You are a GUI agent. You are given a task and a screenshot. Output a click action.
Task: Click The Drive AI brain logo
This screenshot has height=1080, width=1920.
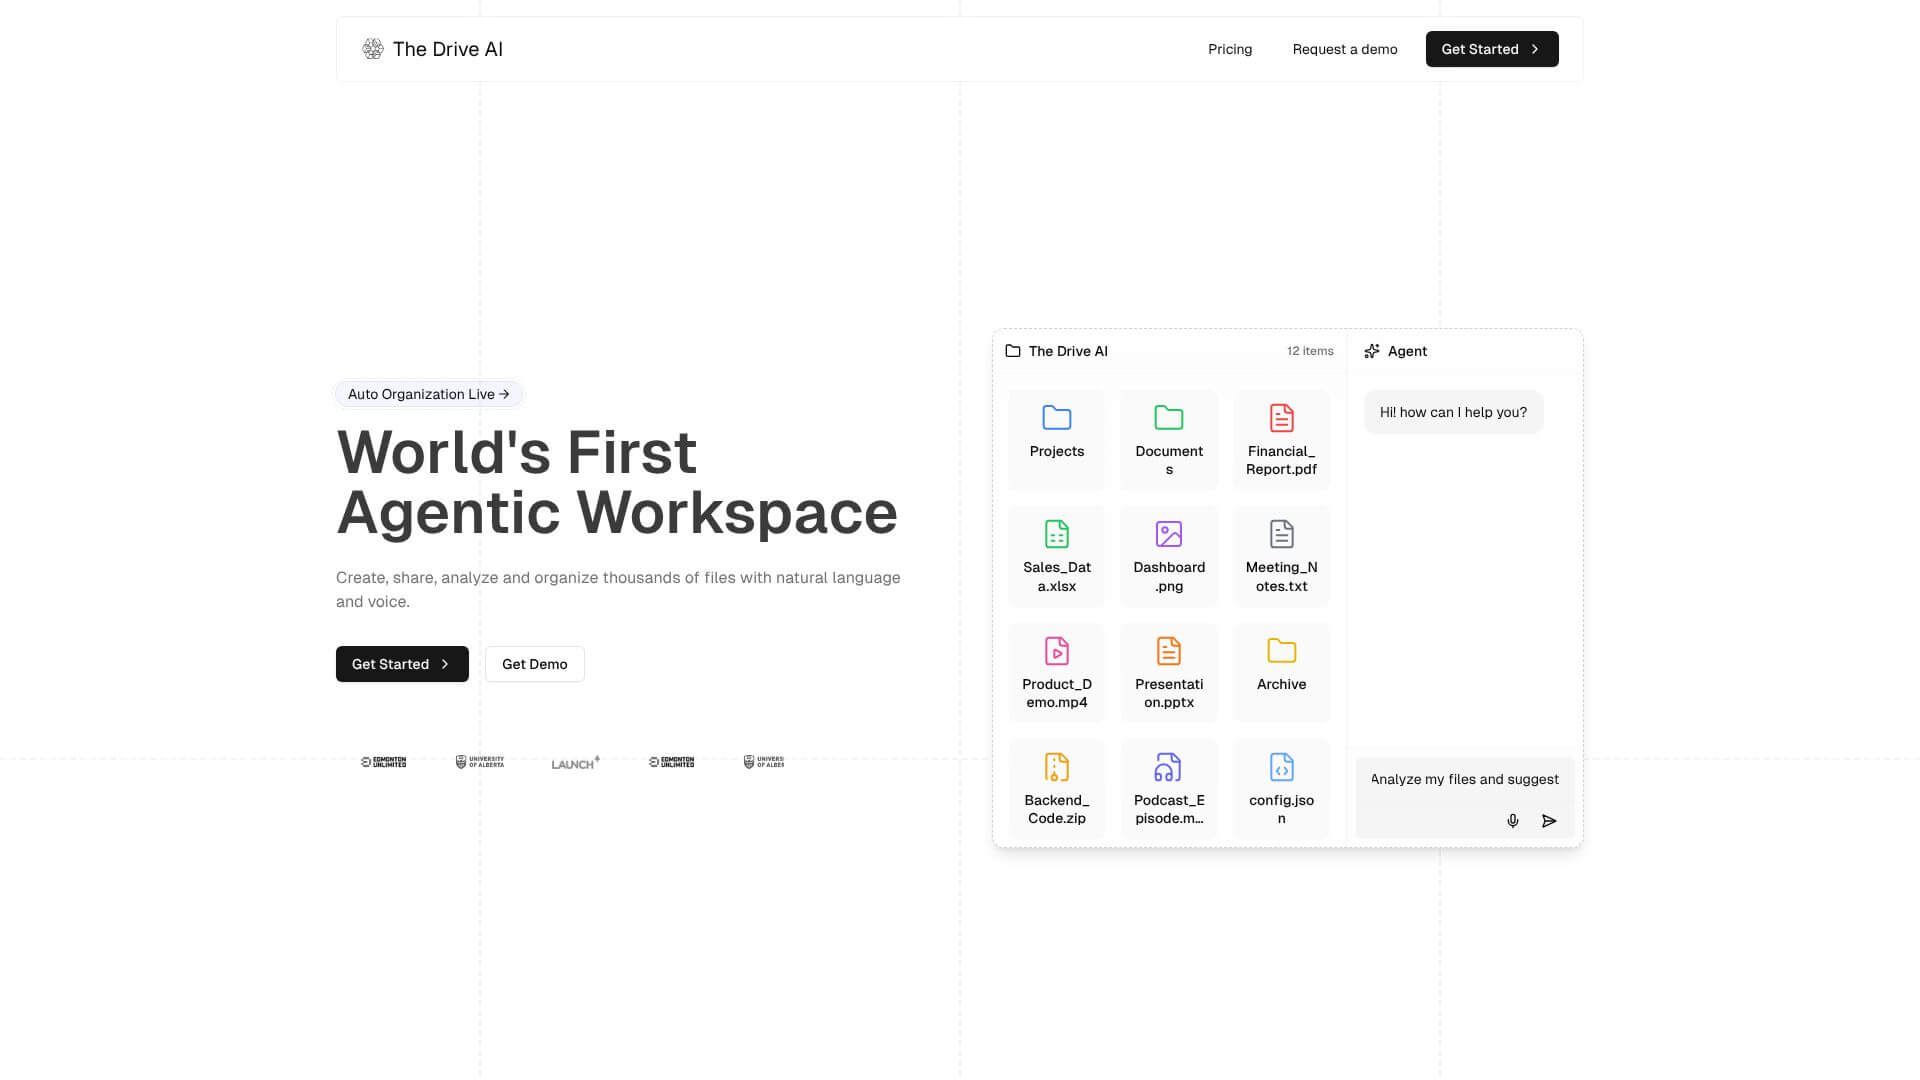tap(373, 49)
